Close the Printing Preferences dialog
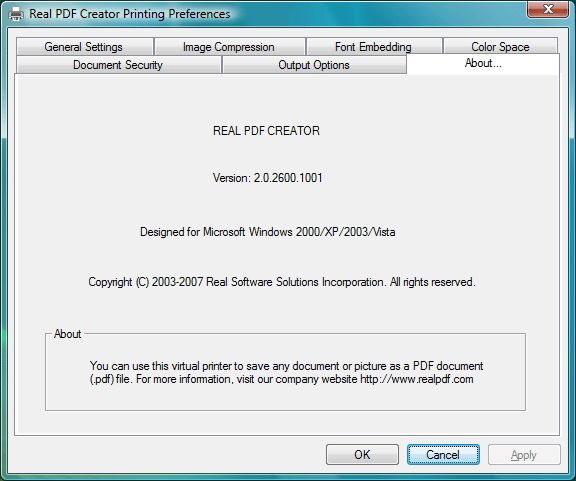The height and width of the screenshot is (481, 576). click(548, 9)
